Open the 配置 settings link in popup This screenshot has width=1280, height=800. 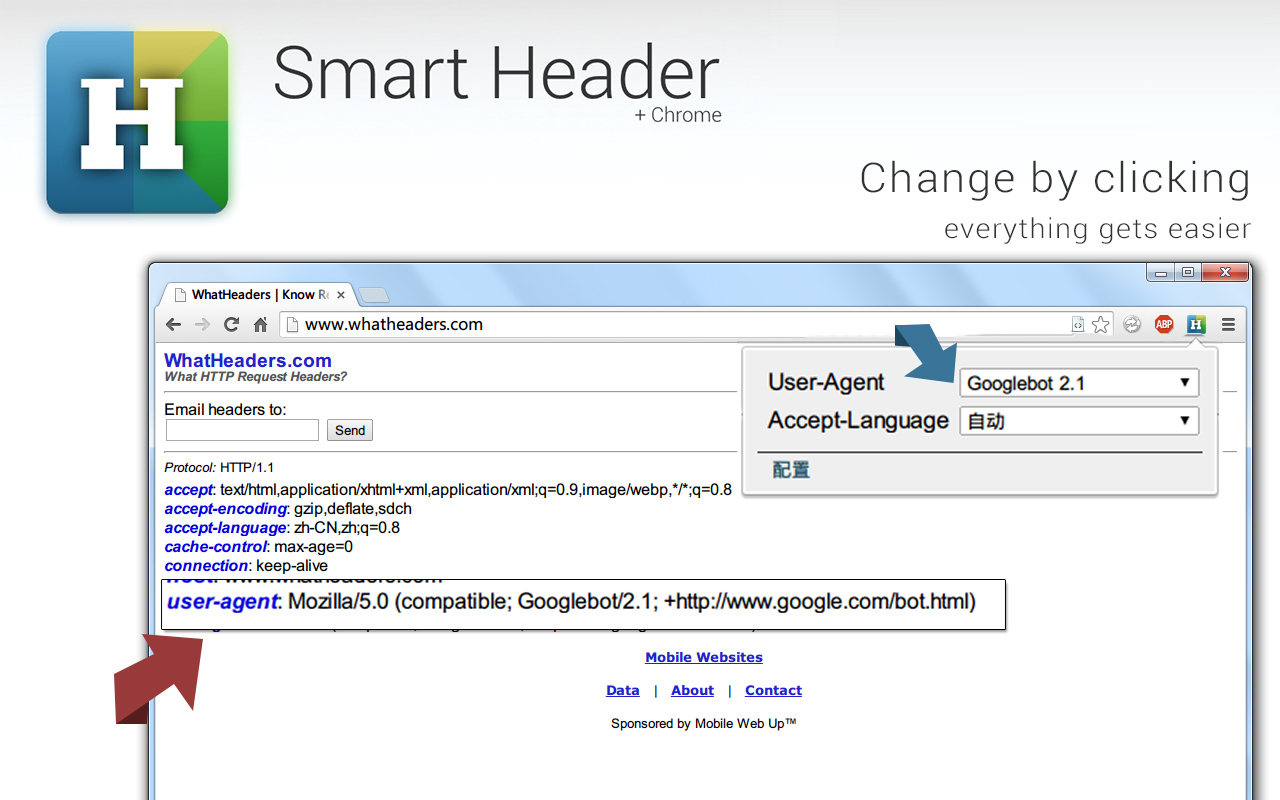[x=791, y=469]
